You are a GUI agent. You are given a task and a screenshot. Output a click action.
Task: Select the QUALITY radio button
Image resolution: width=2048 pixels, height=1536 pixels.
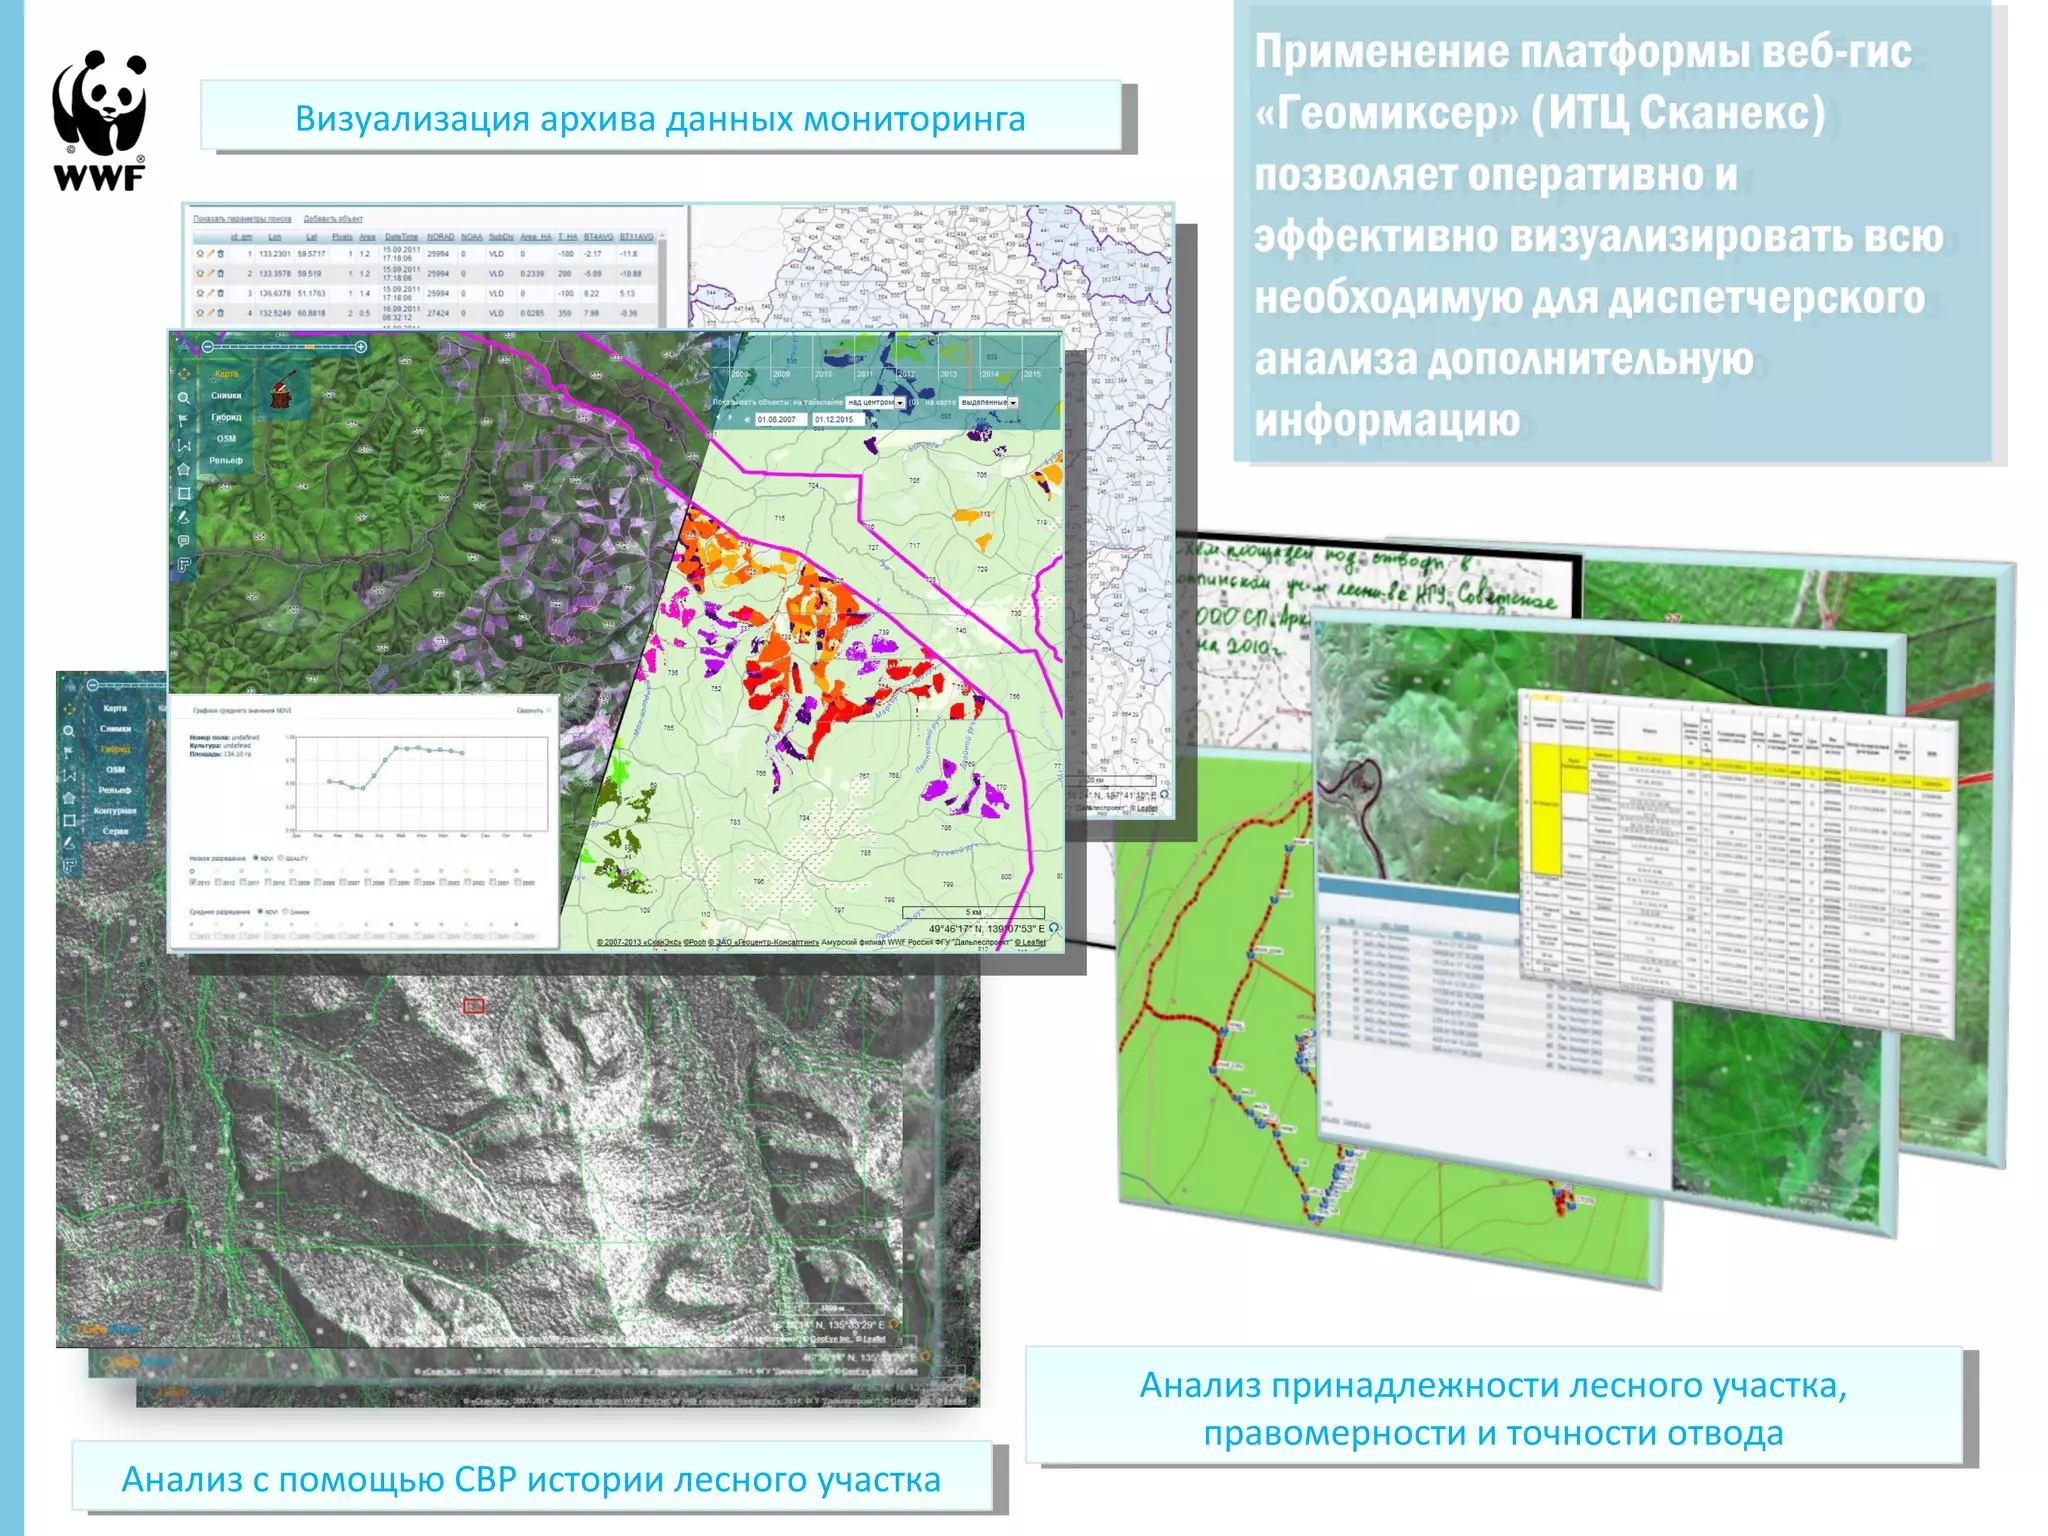tap(281, 858)
